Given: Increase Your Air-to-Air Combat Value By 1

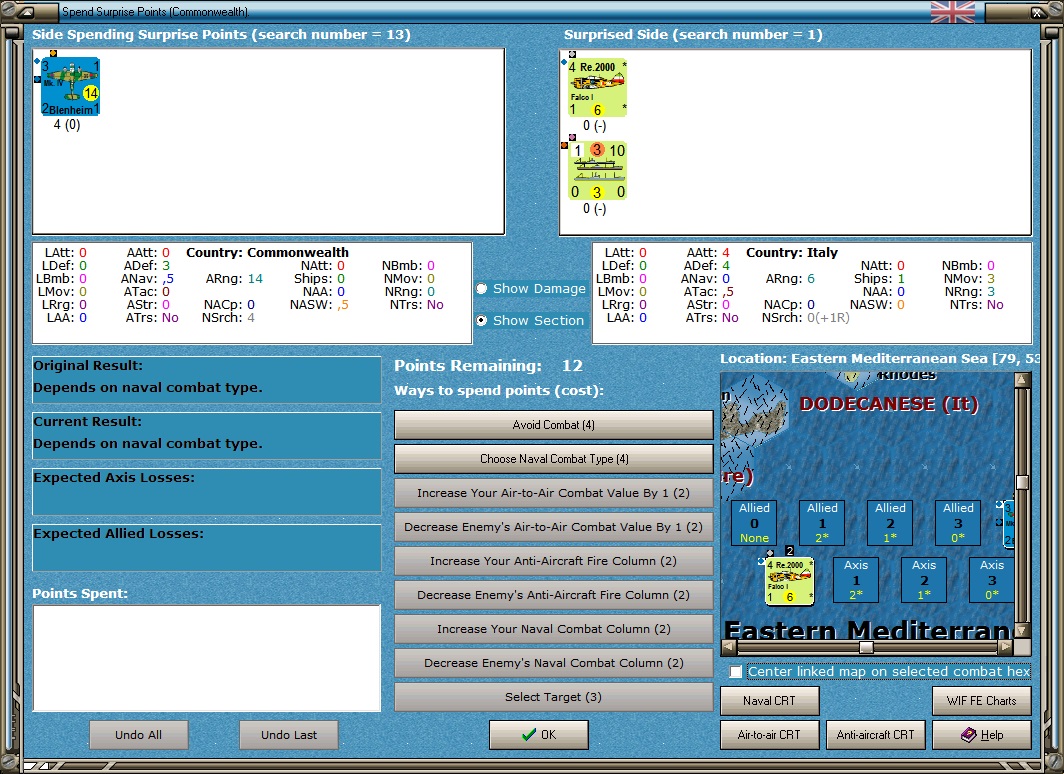Looking at the screenshot, I should click(x=553, y=493).
